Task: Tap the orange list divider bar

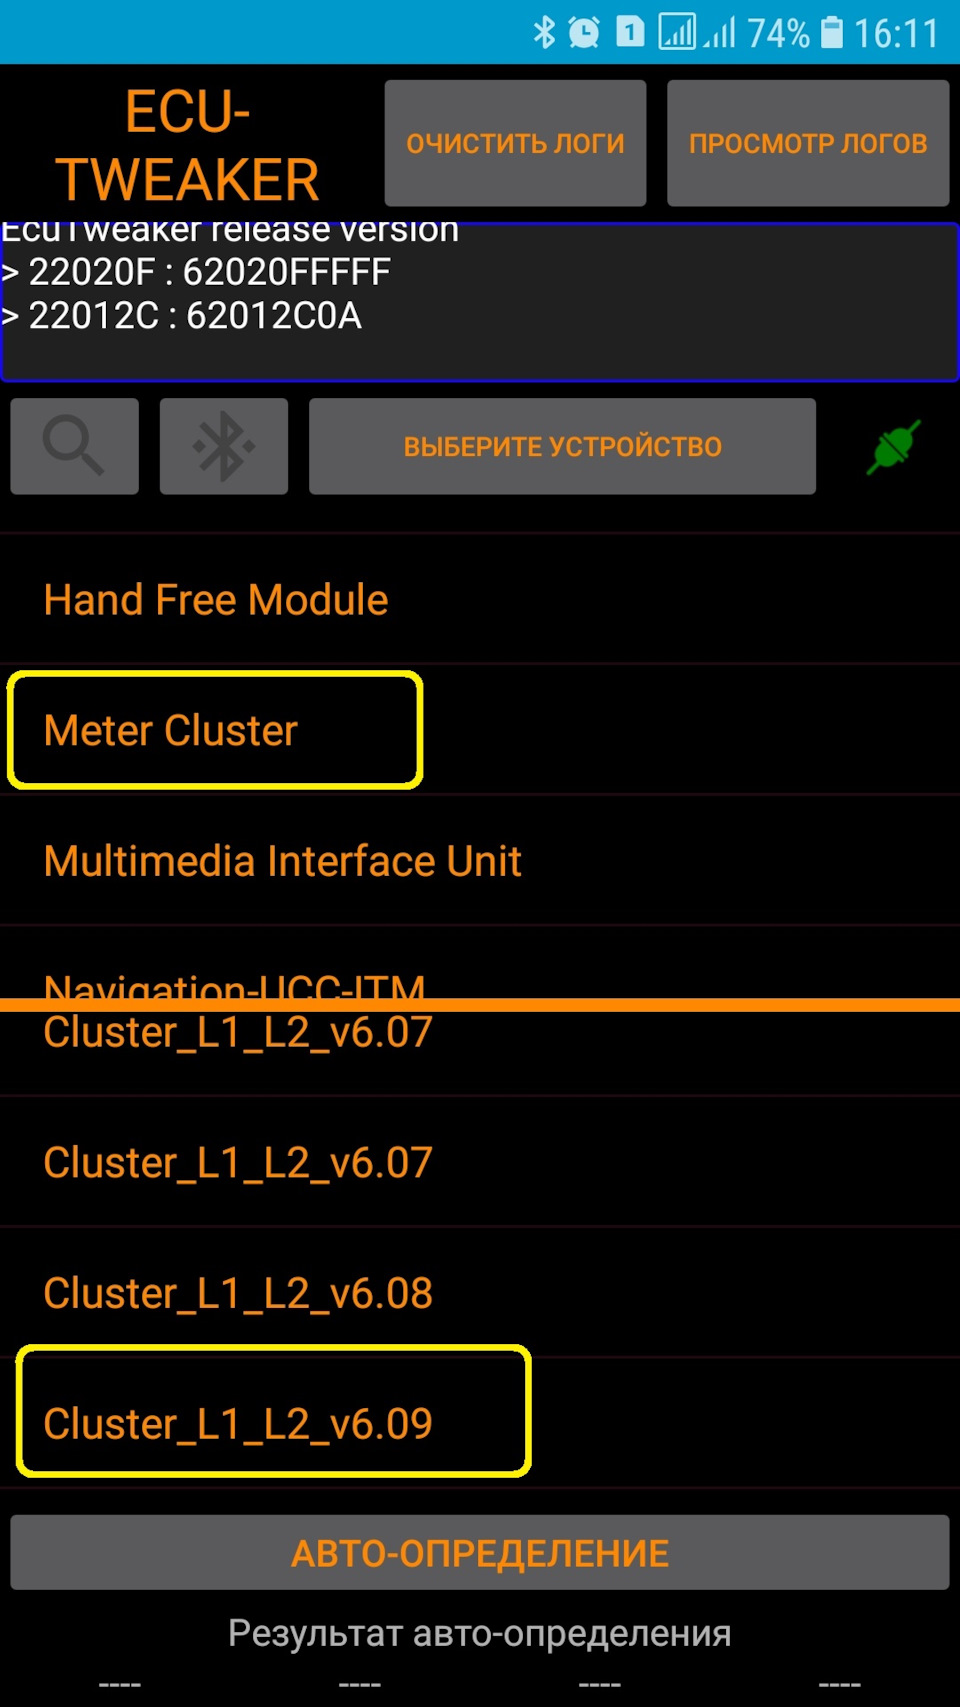Action: tap(480, 1004)
